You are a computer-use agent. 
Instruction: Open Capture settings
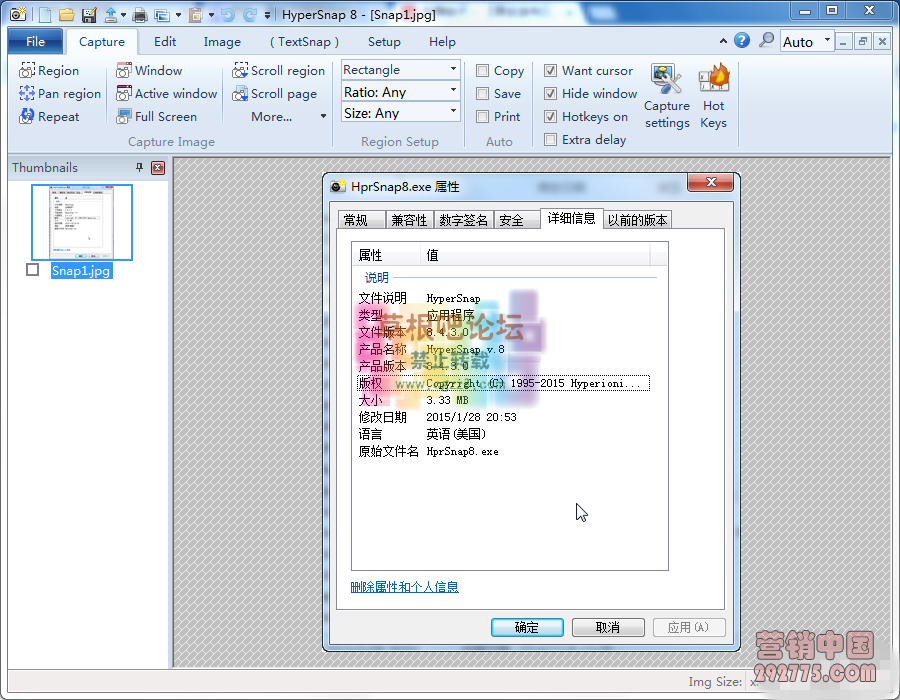(667, 96)
